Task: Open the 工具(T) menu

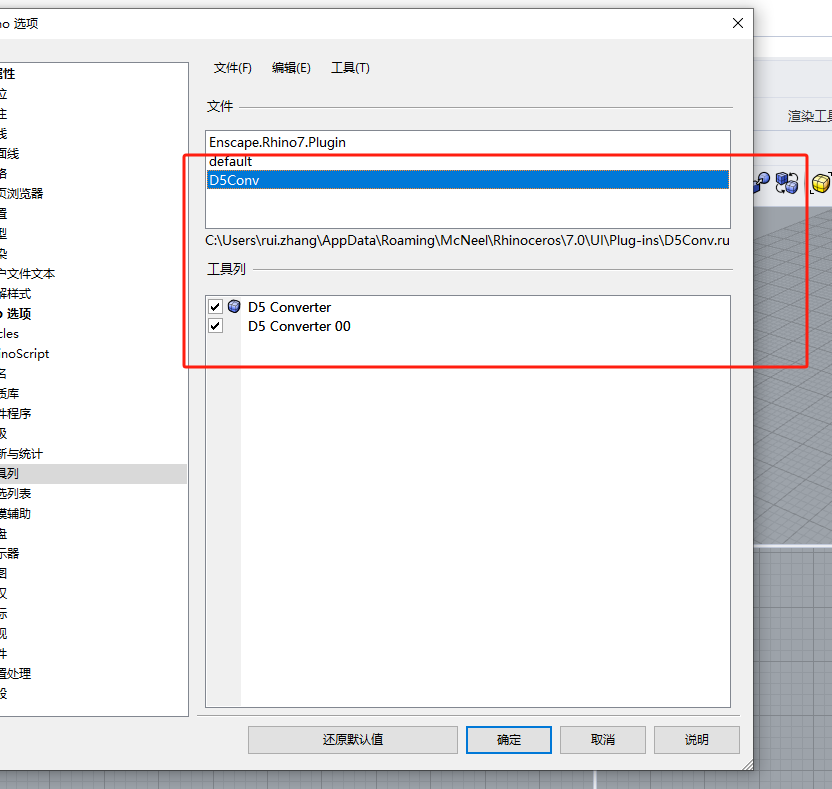Action: tap(350, 68)
